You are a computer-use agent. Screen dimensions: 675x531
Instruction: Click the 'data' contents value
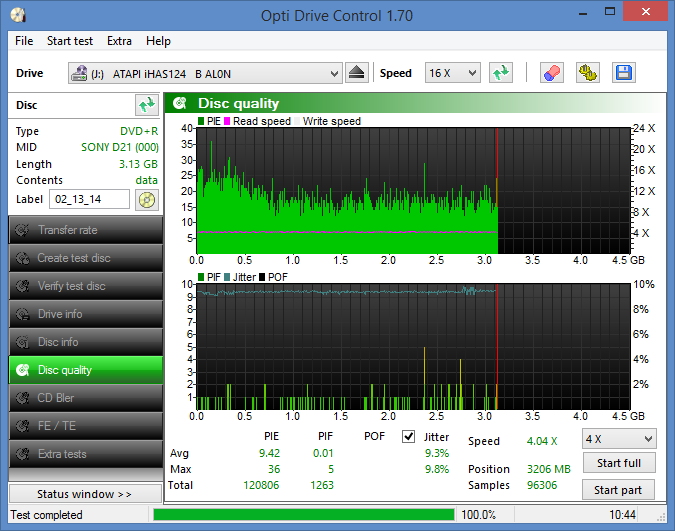pos(146,180)
